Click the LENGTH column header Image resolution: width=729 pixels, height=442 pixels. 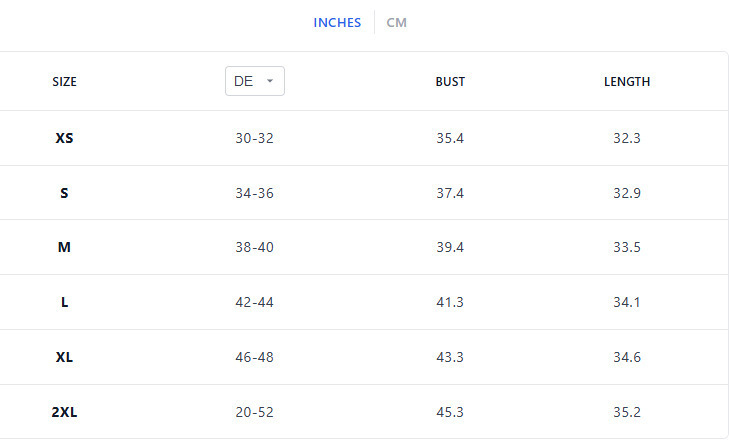pyautogui.click(x=627, y=82)
